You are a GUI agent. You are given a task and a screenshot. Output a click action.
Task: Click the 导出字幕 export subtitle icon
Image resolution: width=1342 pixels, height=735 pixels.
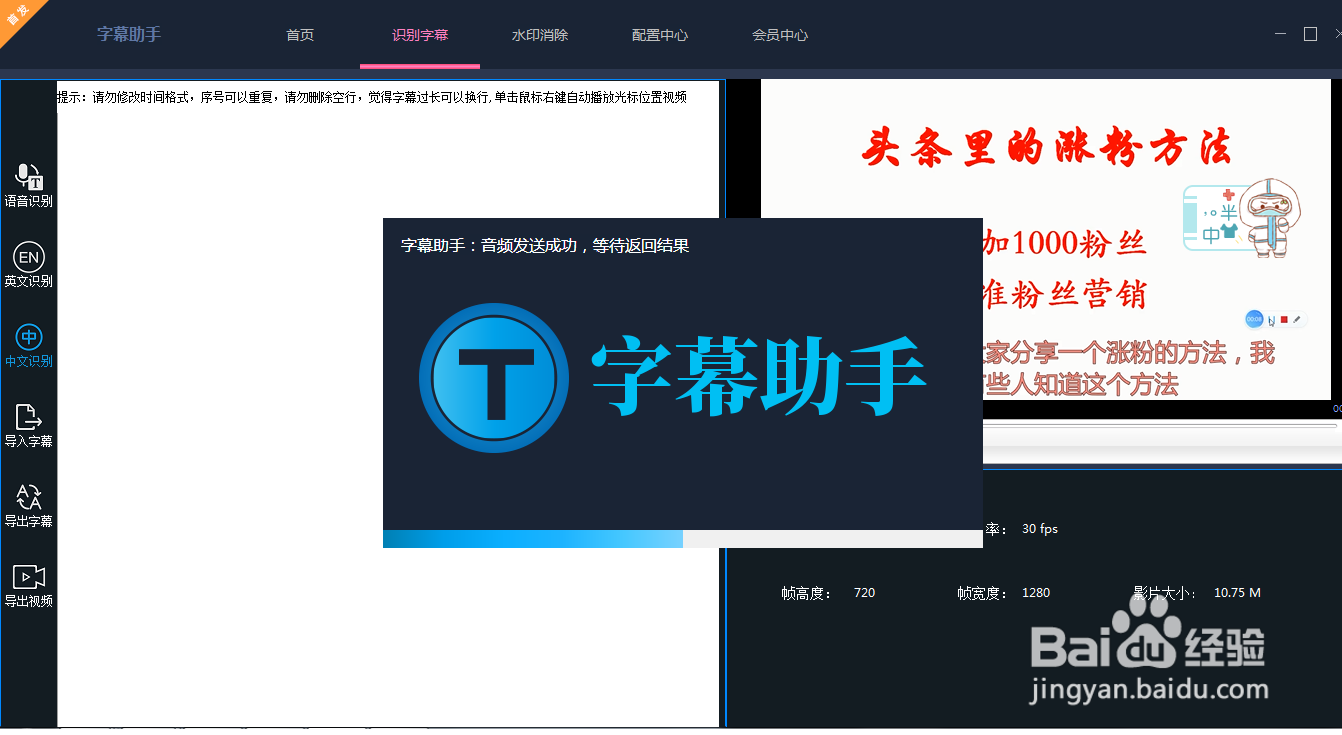29,497
